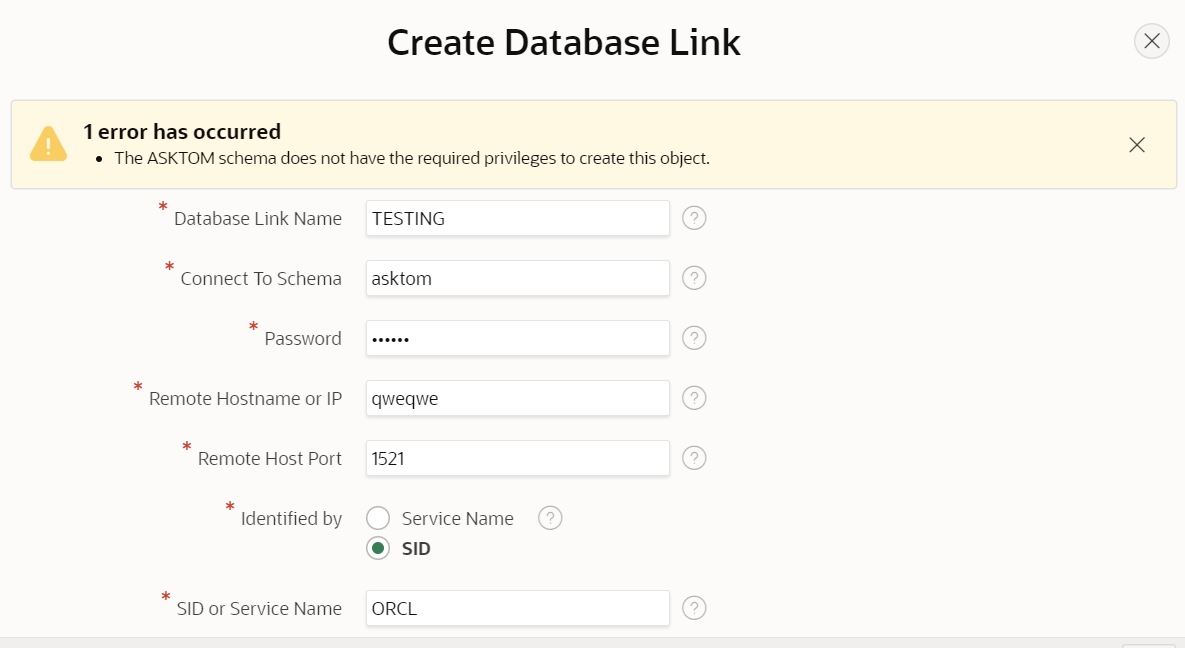Focus the Connect To Schema field
This screenshot has width=1185, height=648.
[x=517, y=277]
